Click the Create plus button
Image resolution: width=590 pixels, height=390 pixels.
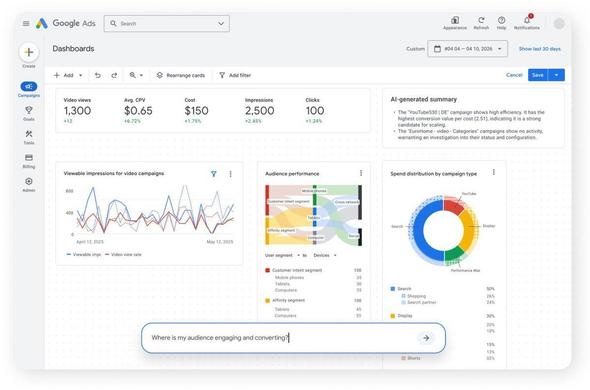(x=29, y=52)
